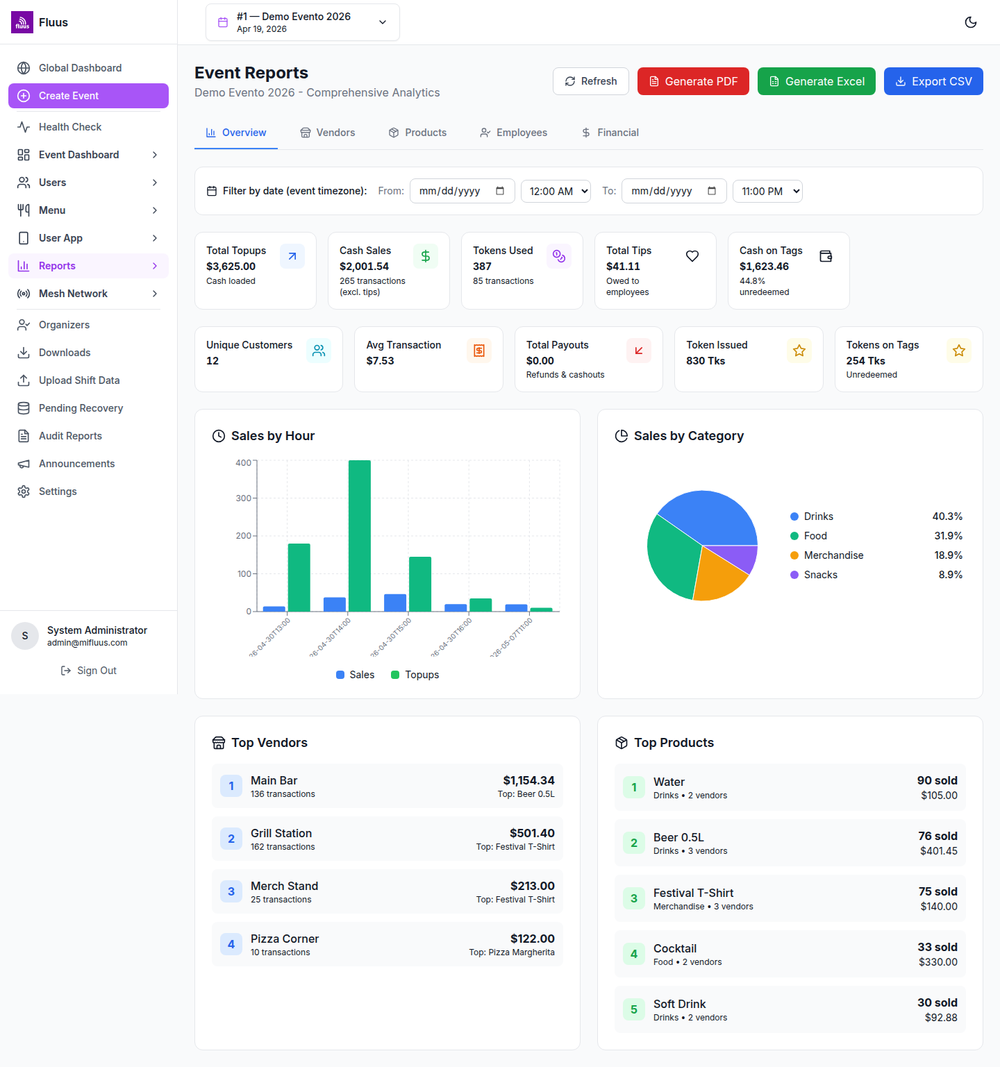1000x1067 pixels.
Task: Click the From date input field
Action: (x=462, y=192)
